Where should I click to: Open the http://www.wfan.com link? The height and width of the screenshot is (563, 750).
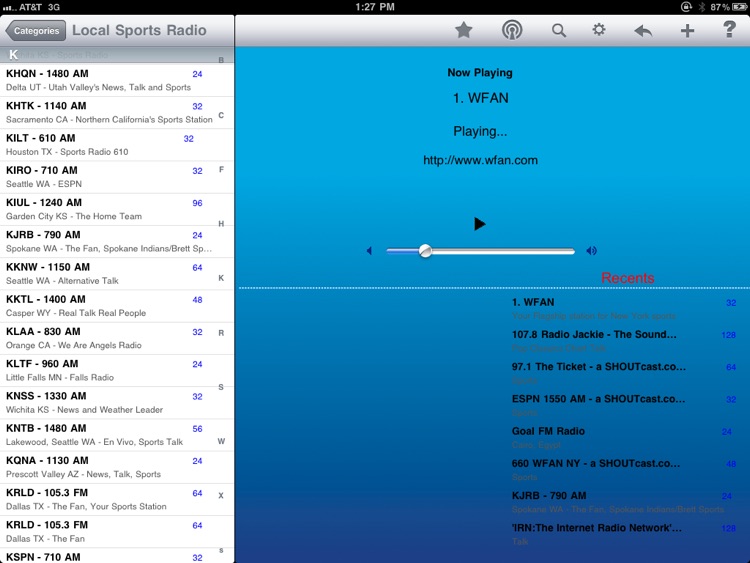[x=480, y=160]
